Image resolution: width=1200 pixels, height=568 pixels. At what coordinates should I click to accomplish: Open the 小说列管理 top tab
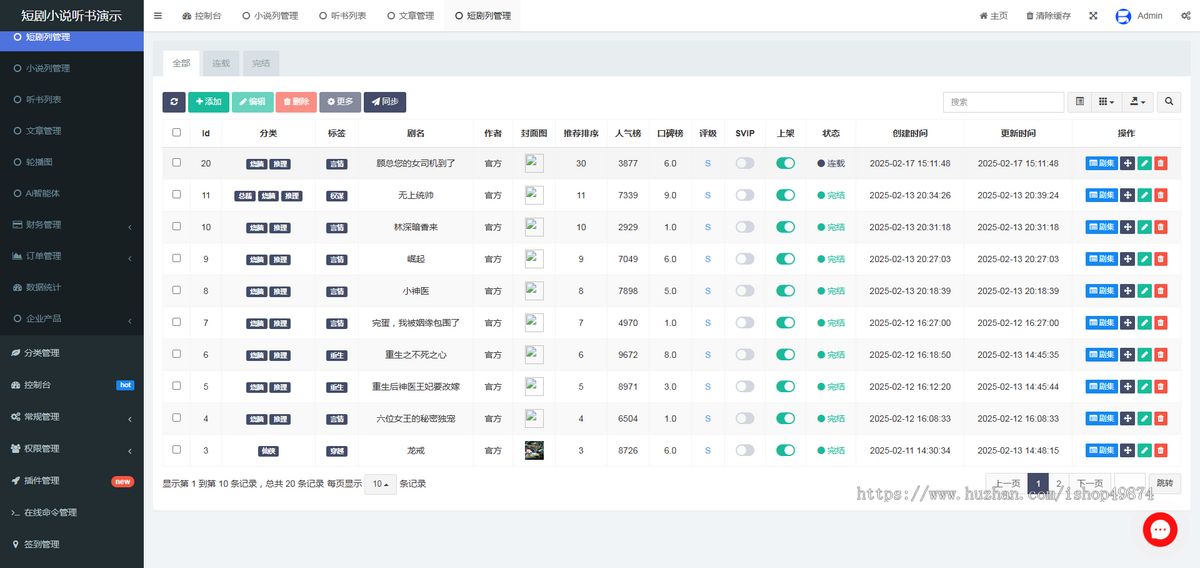270,16
